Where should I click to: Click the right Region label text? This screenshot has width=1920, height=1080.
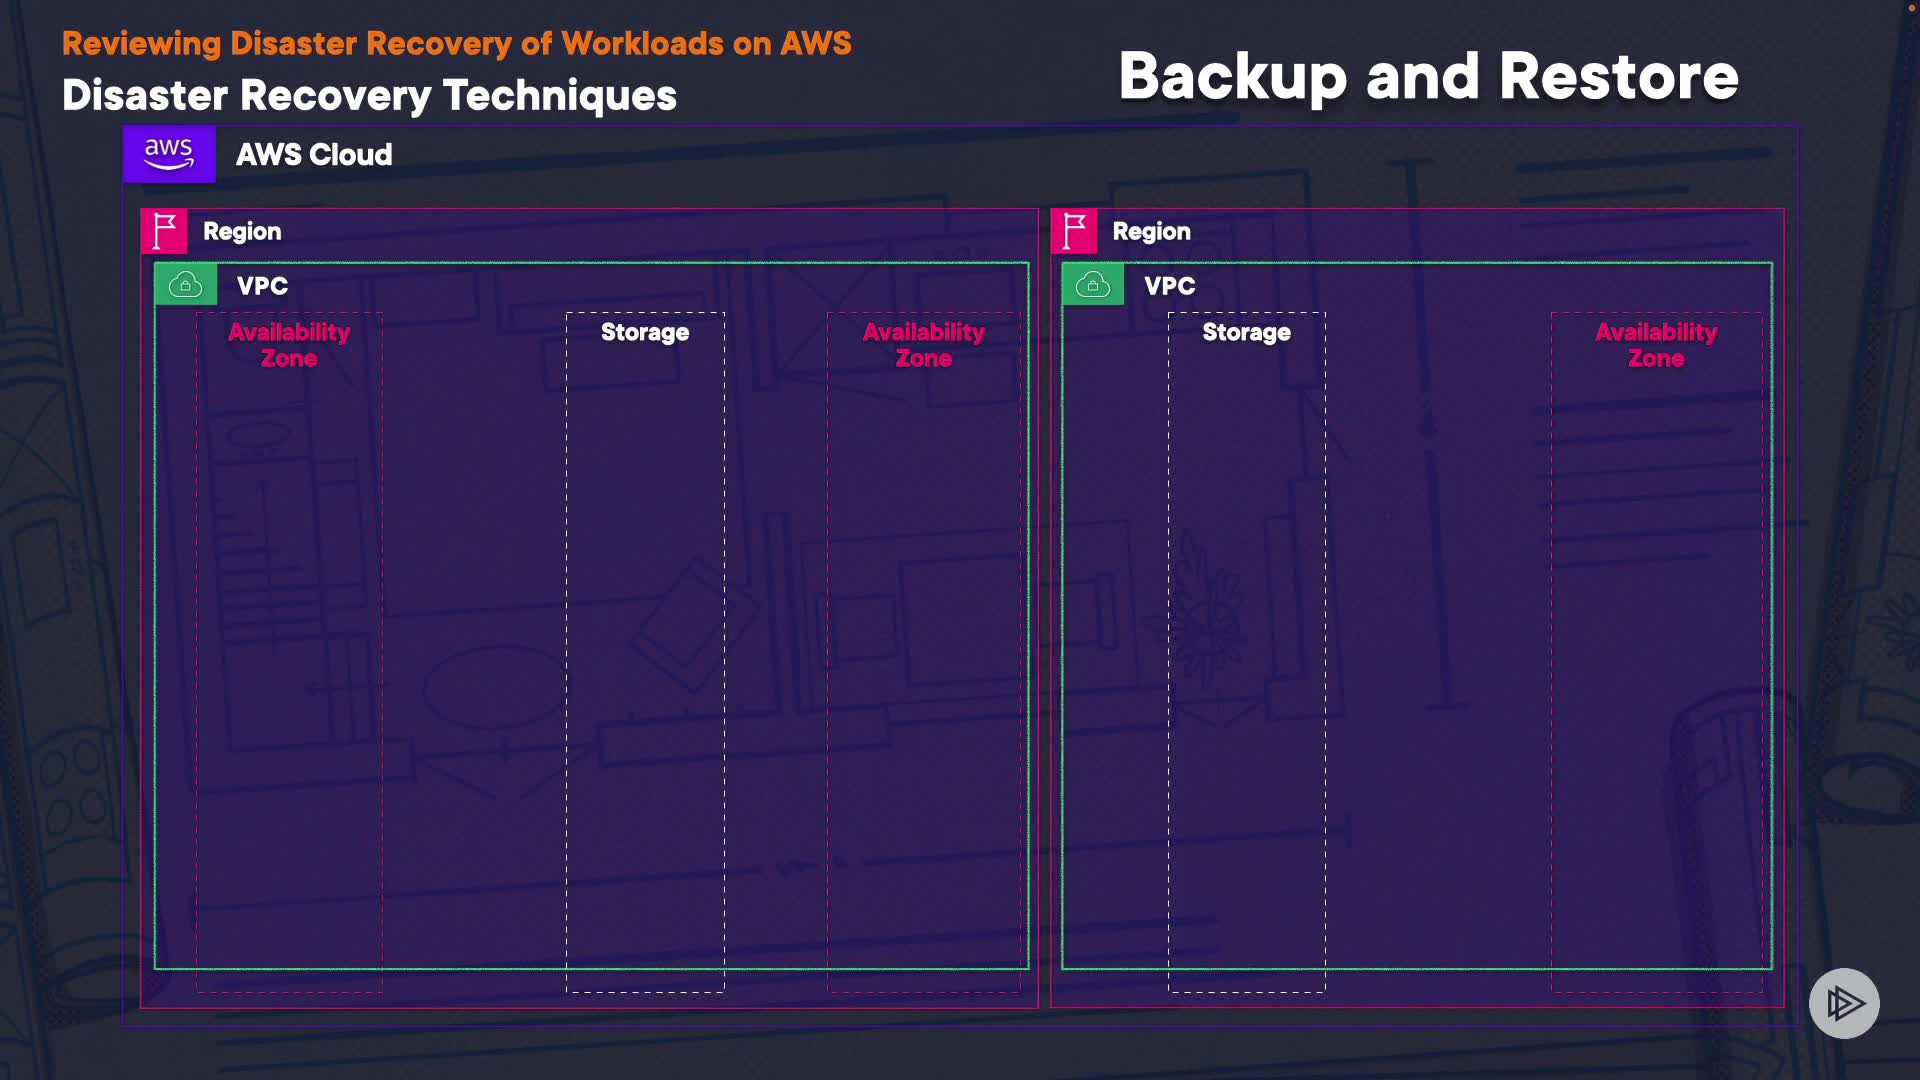tap(1151, 231)
